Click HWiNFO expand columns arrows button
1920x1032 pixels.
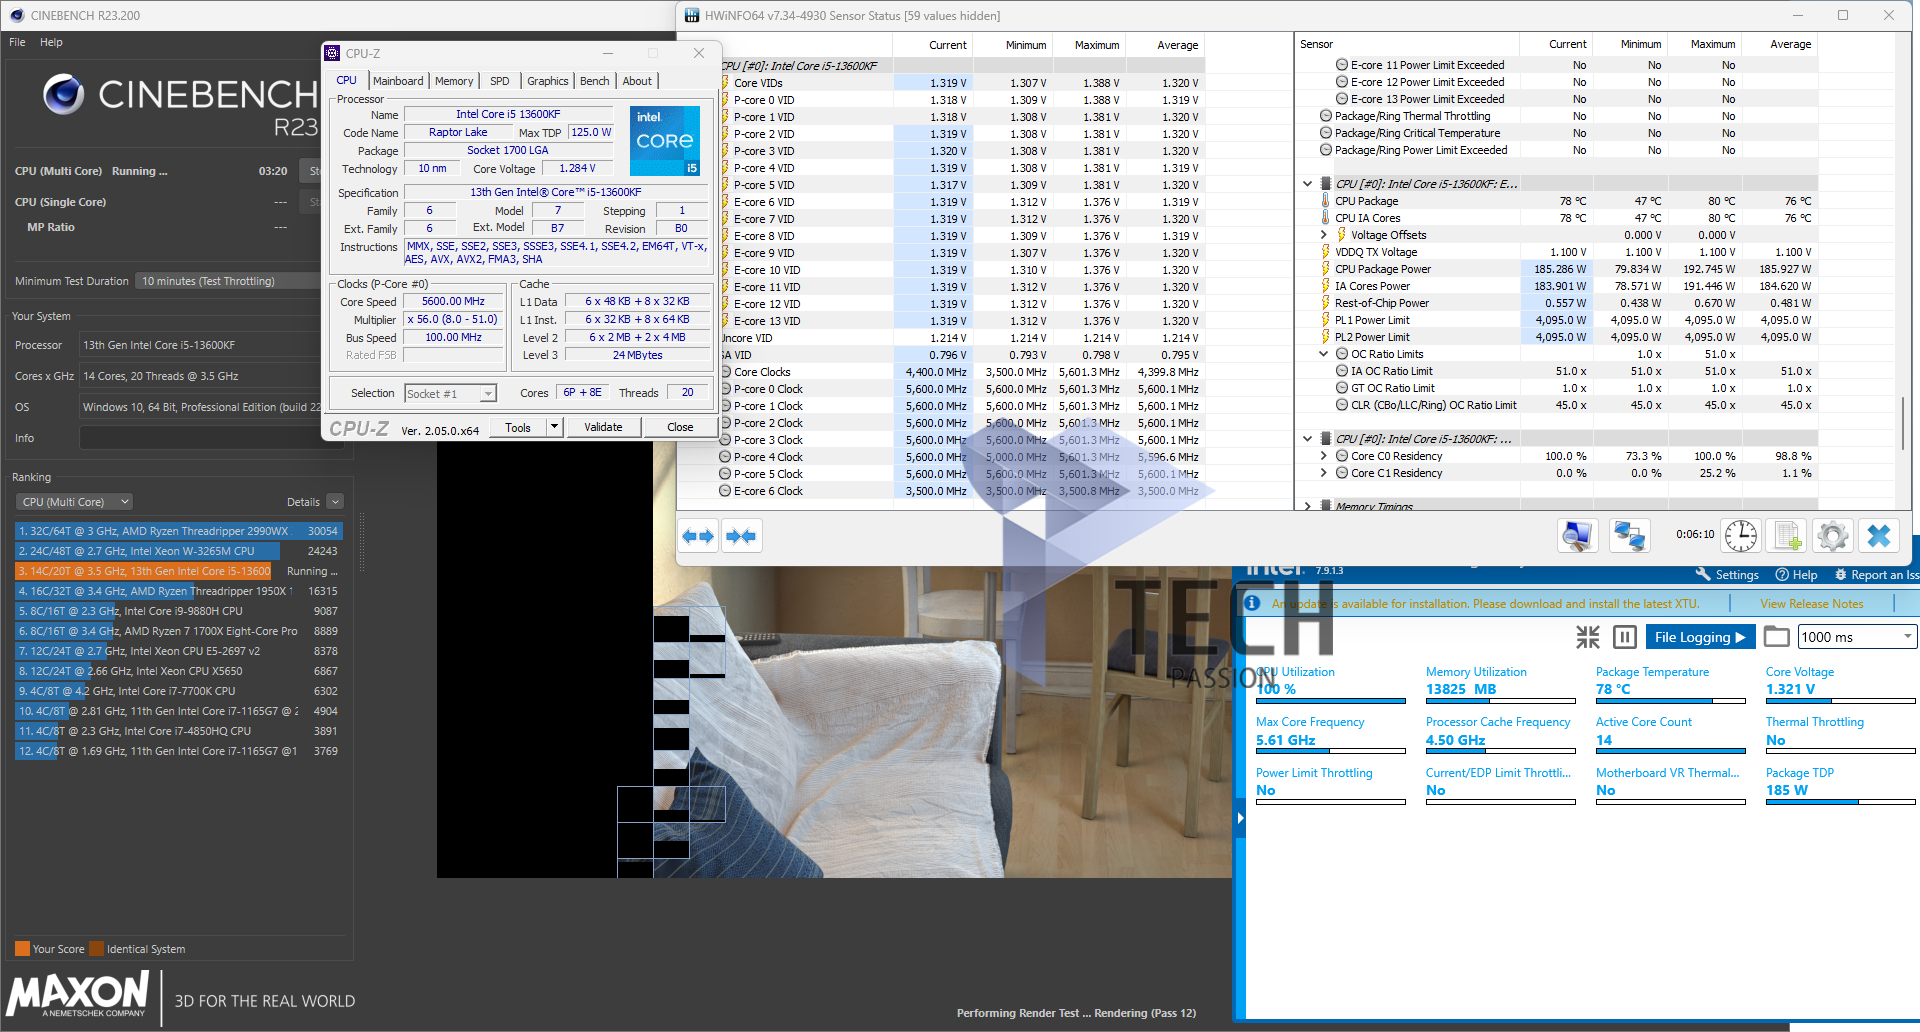pyautogui.click(x=698, y=537)
